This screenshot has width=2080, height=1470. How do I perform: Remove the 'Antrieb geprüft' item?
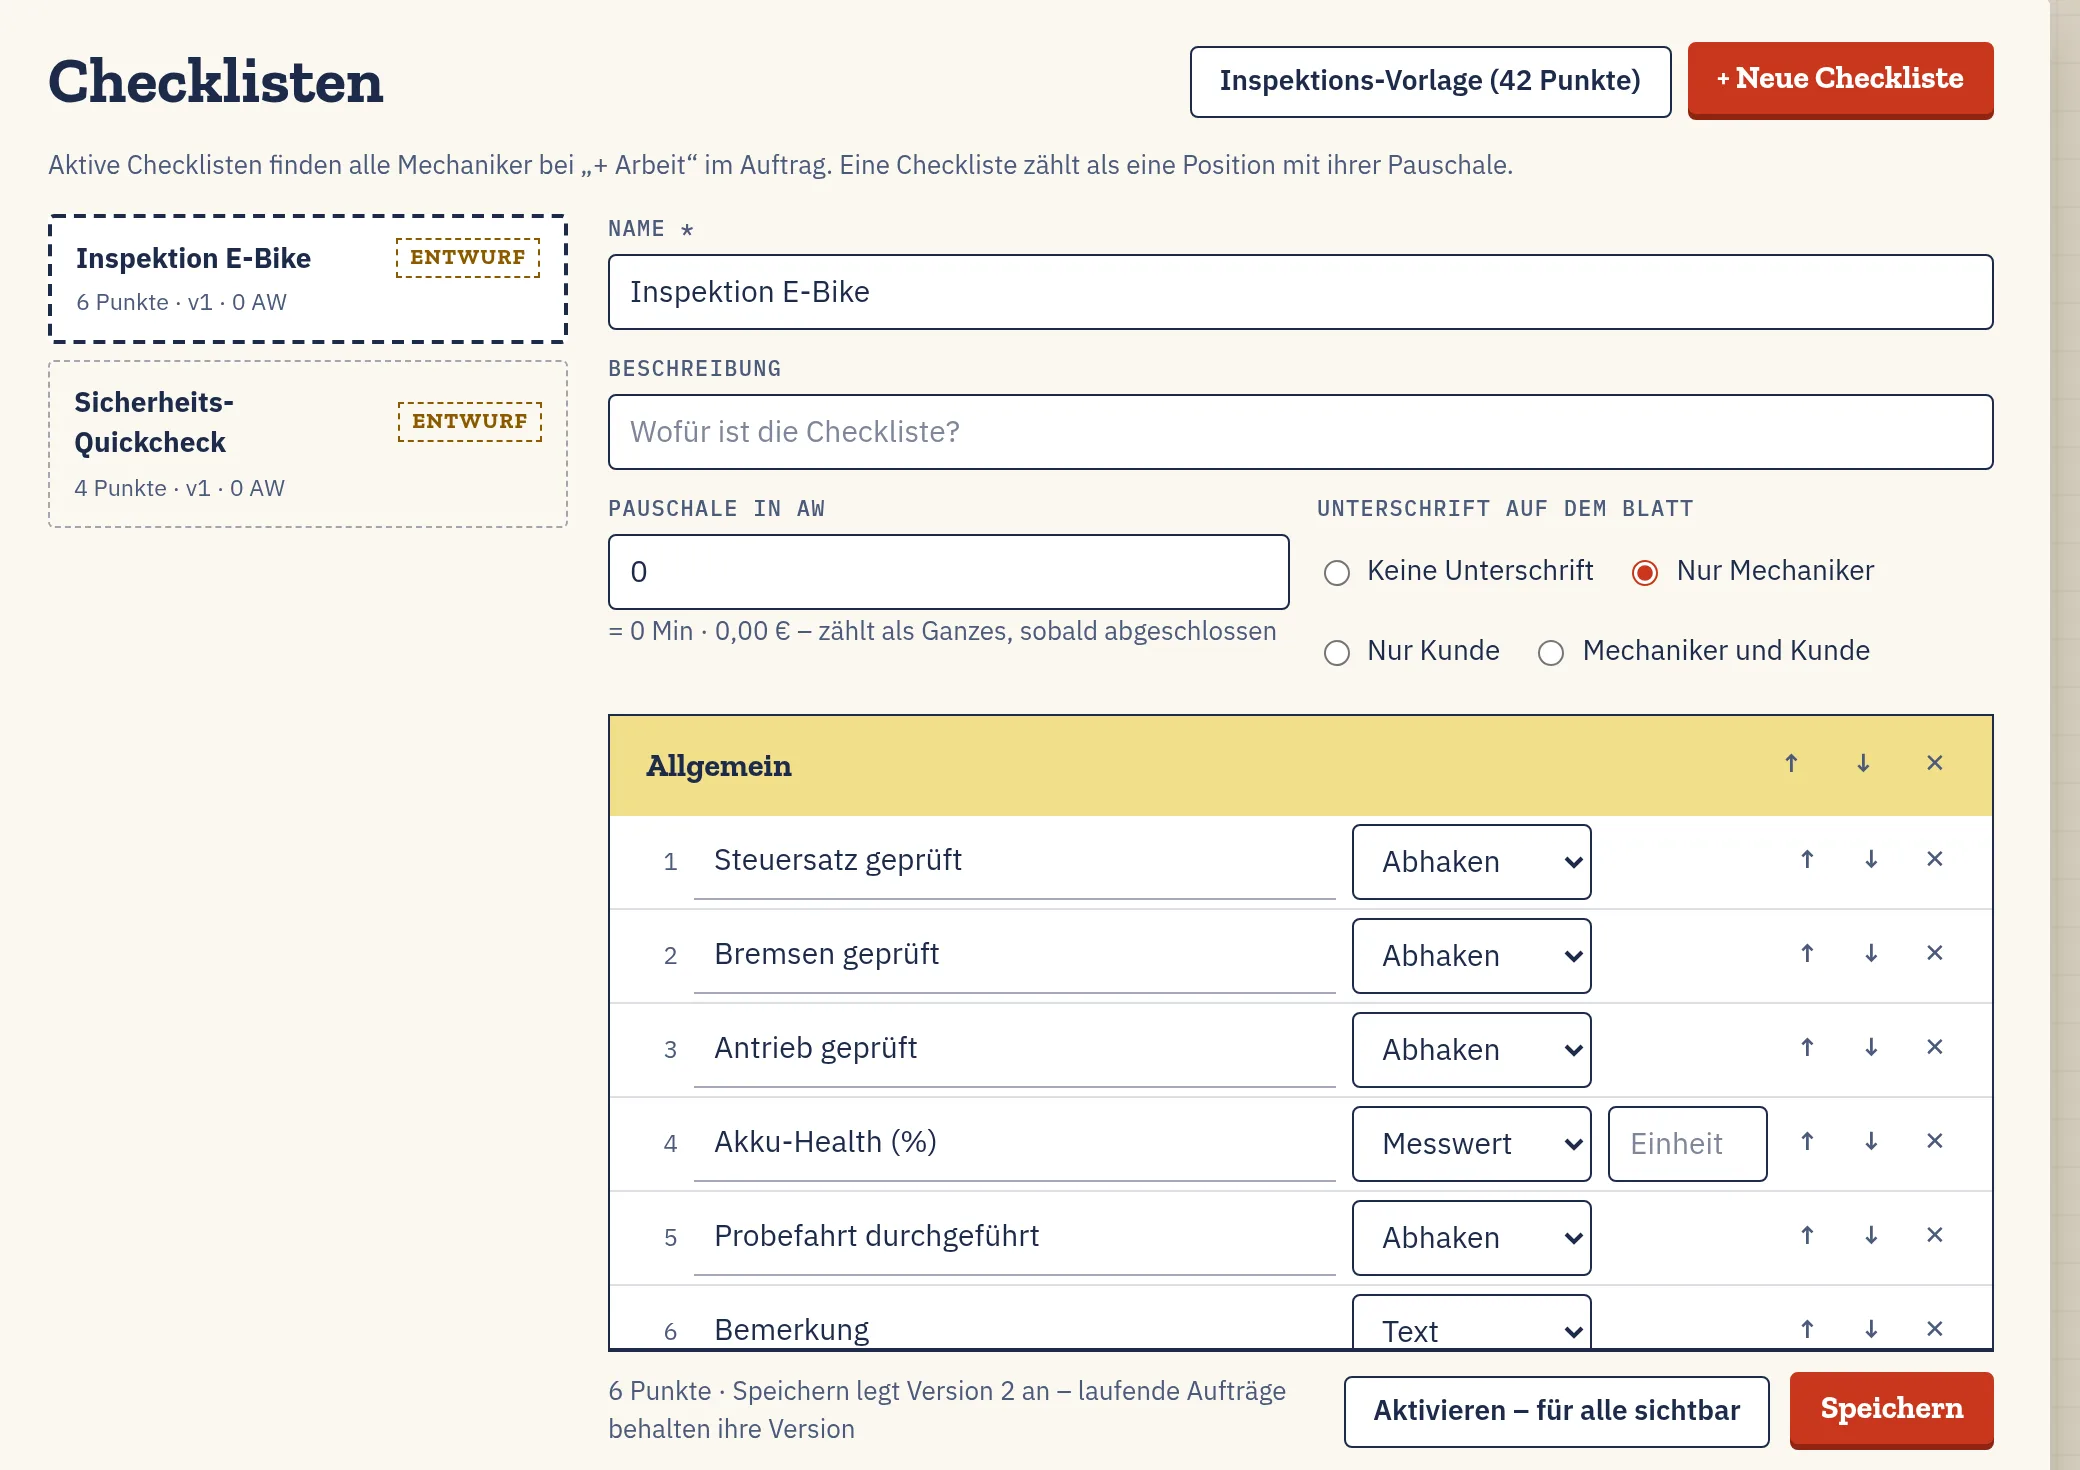click(x=1935, y=1048)
